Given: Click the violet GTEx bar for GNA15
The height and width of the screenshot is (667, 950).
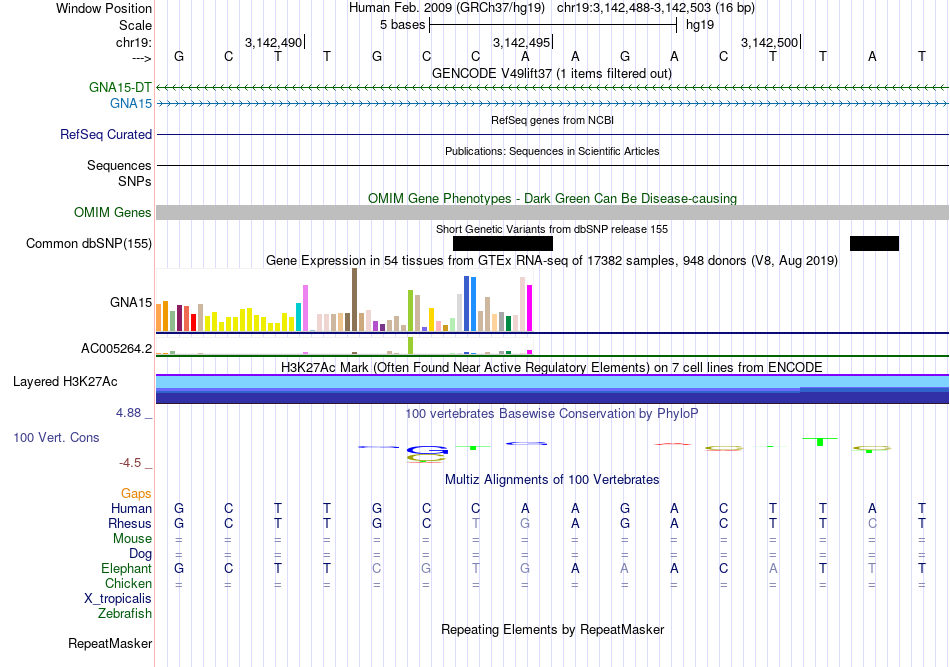Looking at the screenshot, I should click(305, 308).
